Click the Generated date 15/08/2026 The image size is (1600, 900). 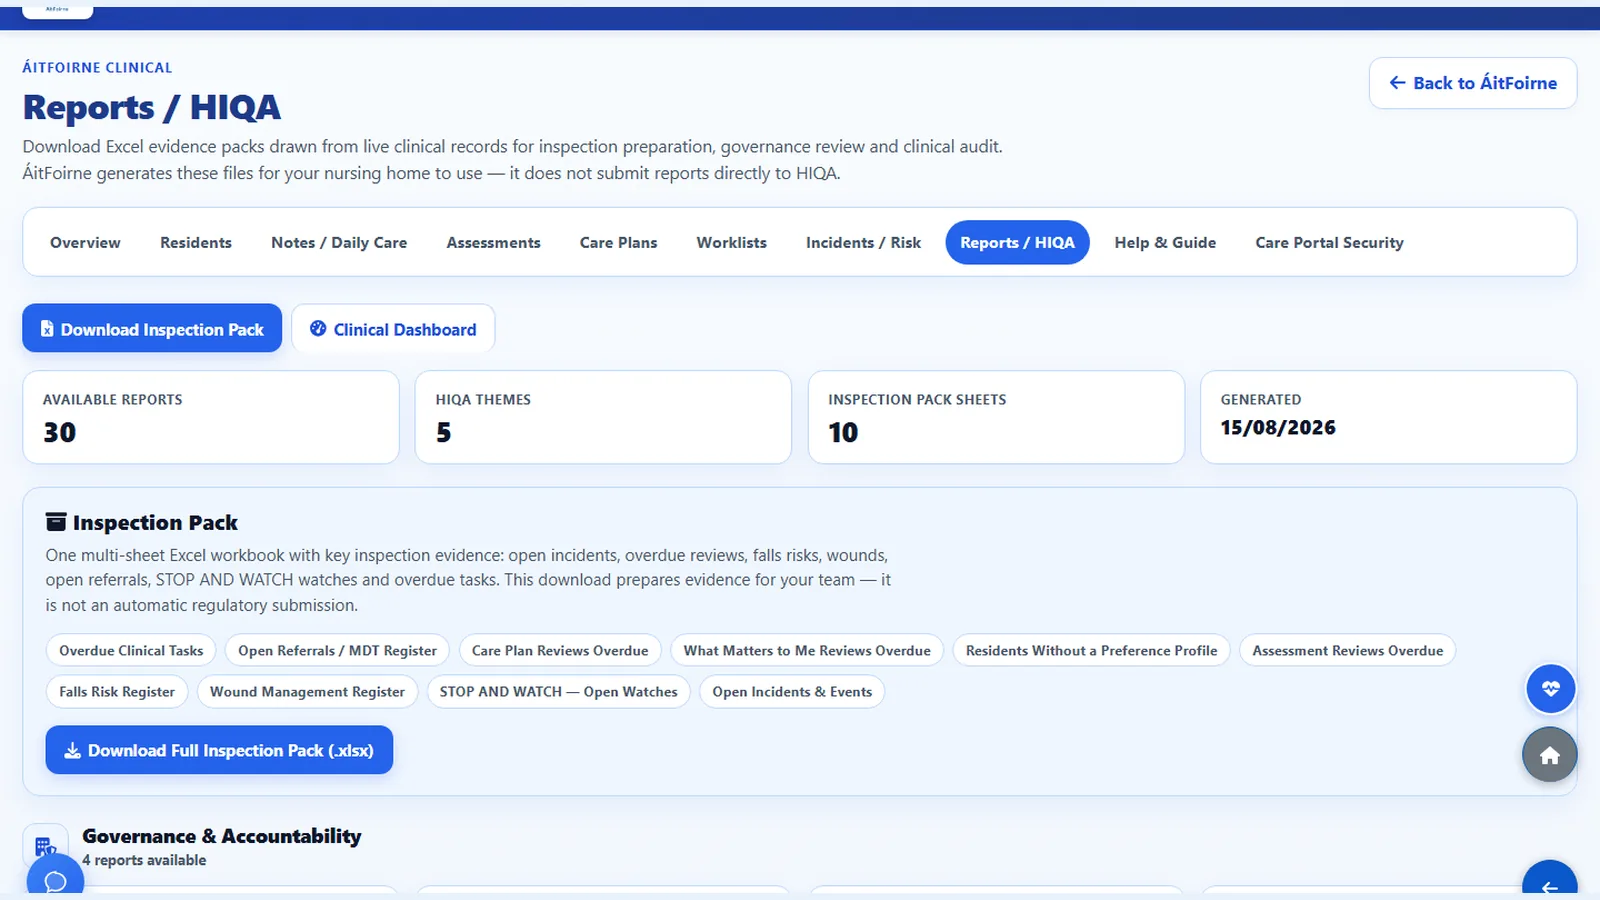(1278, 428)
